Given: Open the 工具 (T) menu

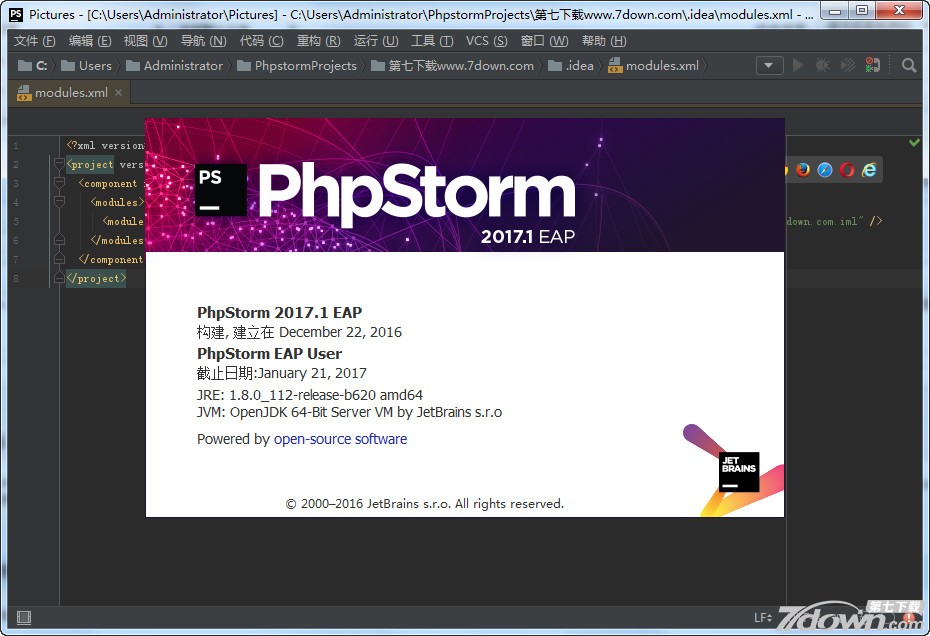Looking at the screenshot, I should click(x=432, y=40).
